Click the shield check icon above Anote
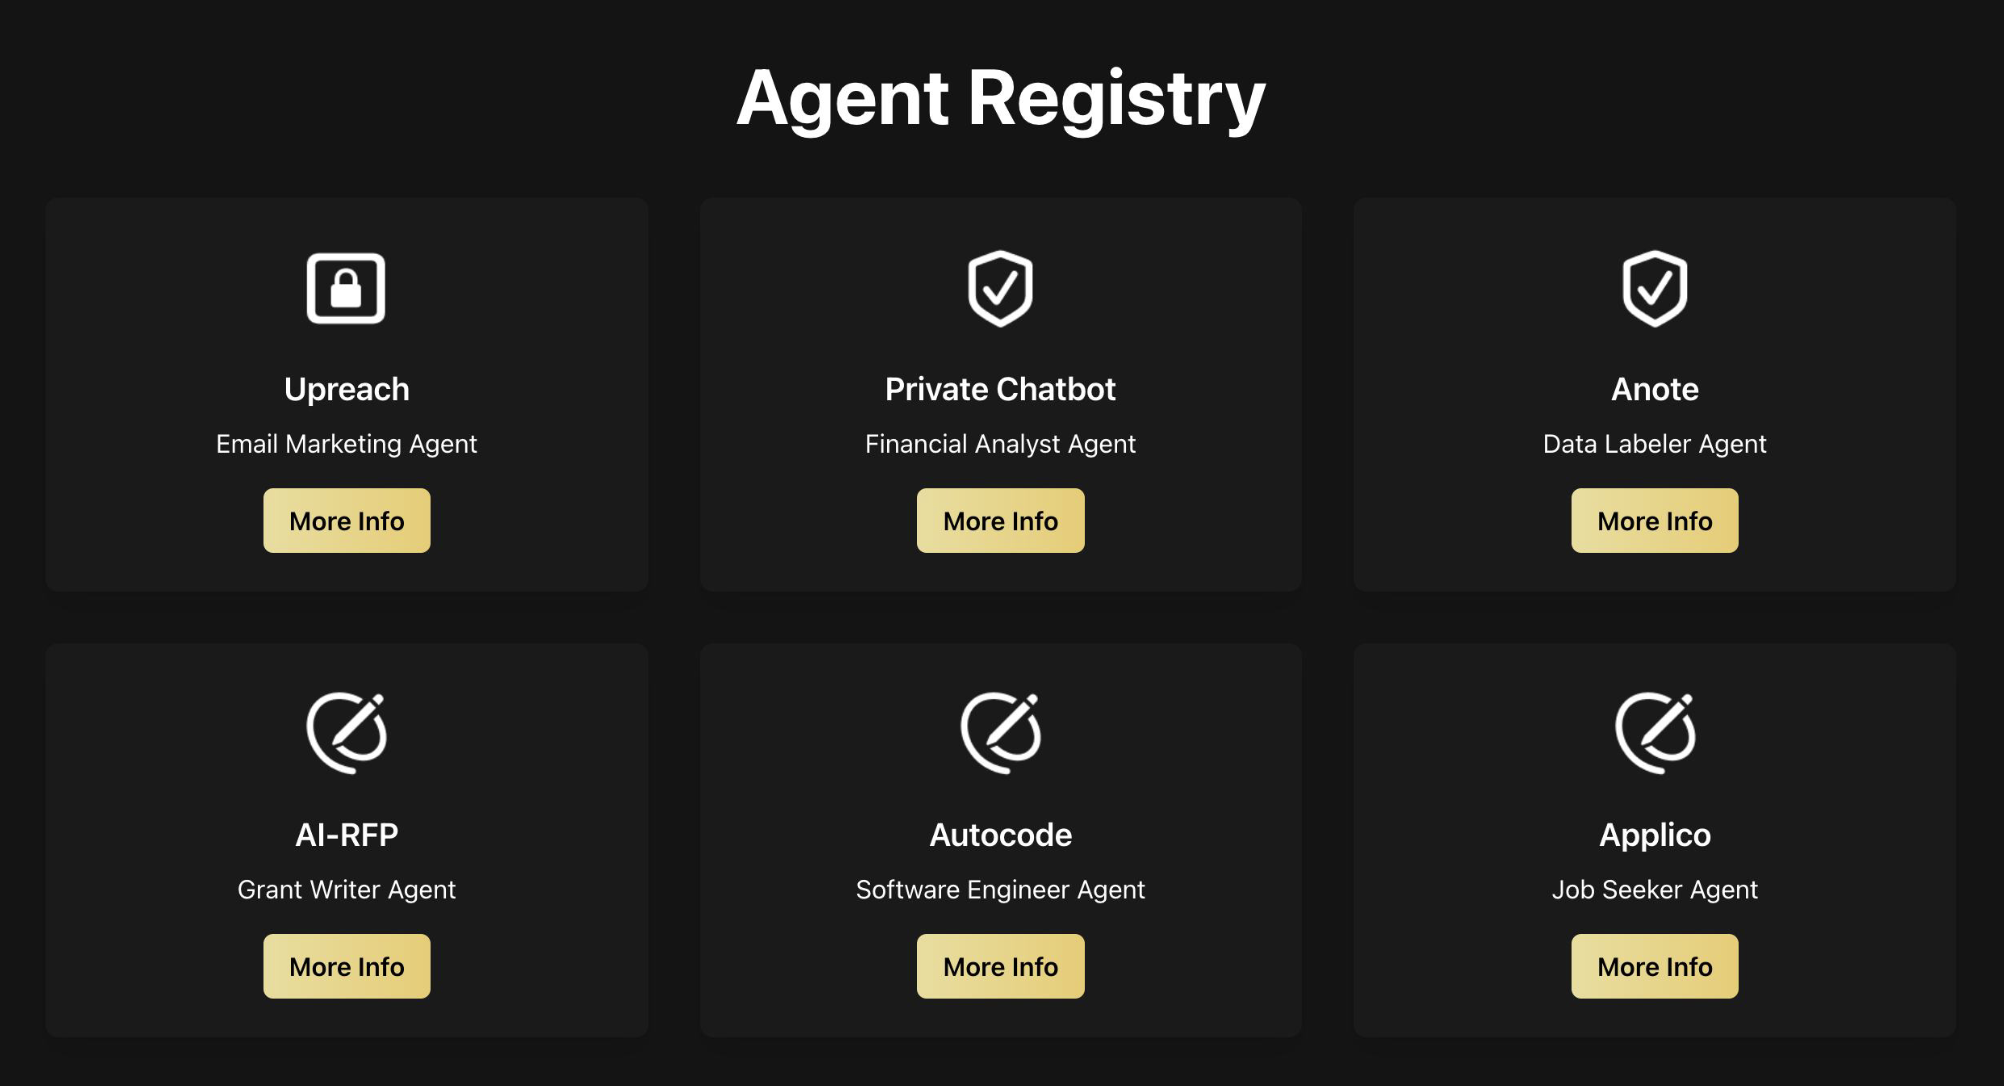This screenshot has width=2004, height=1086. coord(1654,288)
